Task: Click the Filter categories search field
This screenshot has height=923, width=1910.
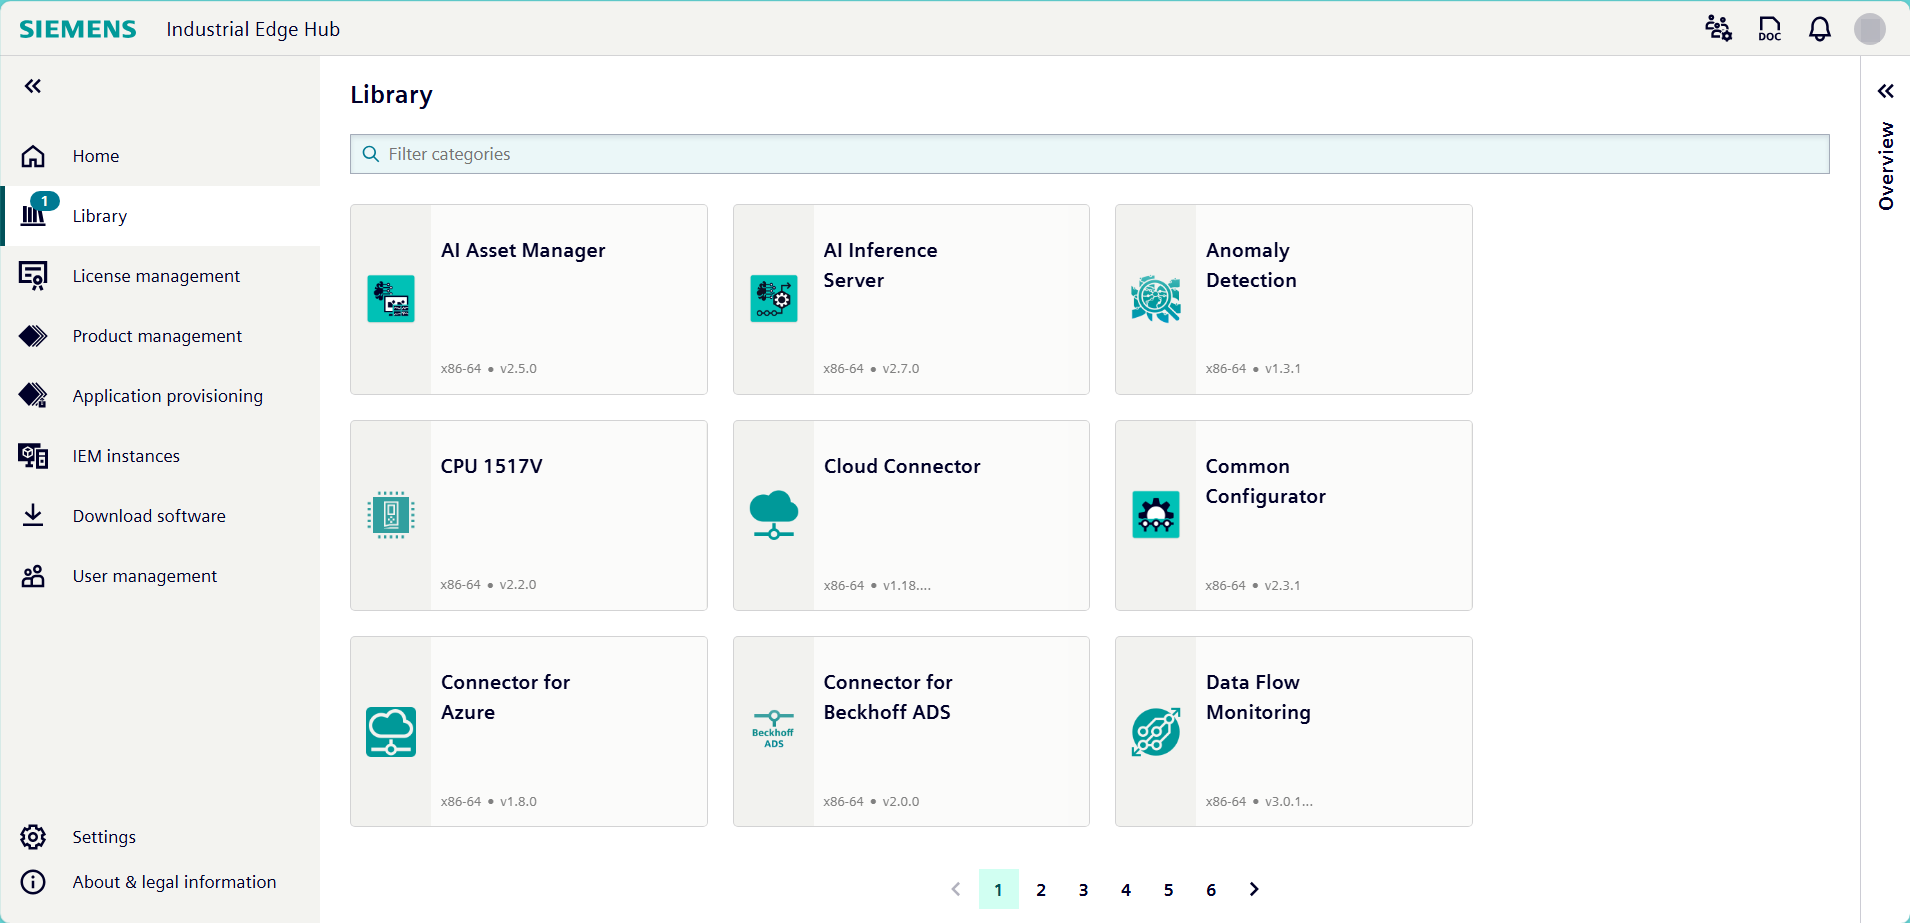Action: [x=1090, y=154]
